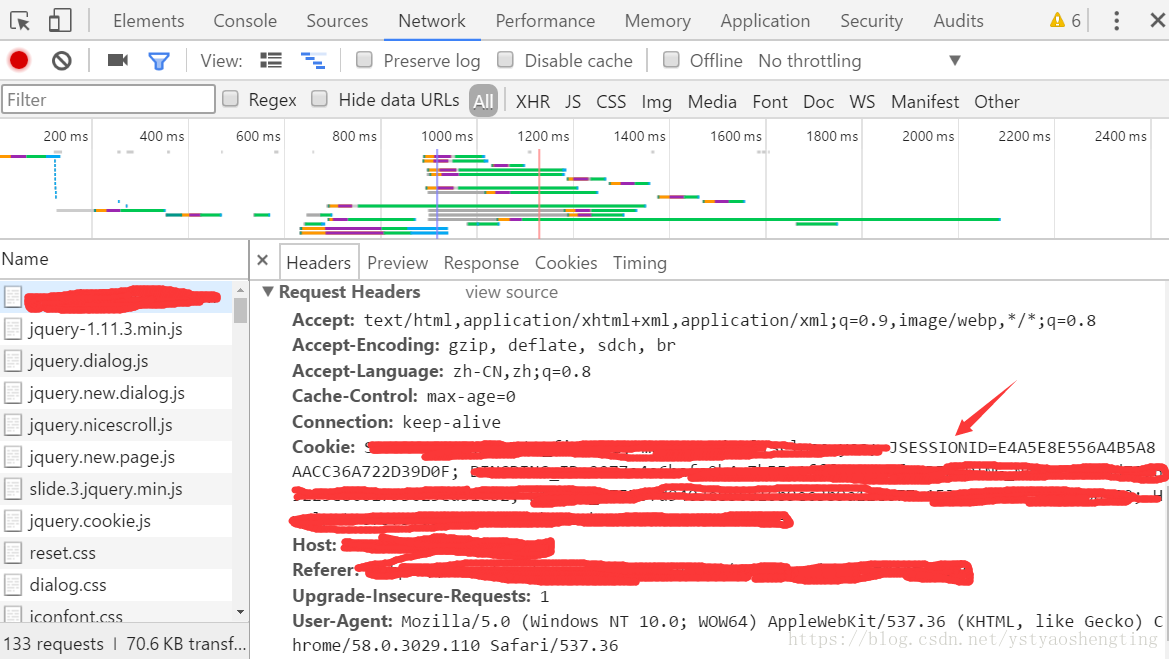Filter requests by Media
This screenshot has width=1169, height=659.
pos(712,101)
